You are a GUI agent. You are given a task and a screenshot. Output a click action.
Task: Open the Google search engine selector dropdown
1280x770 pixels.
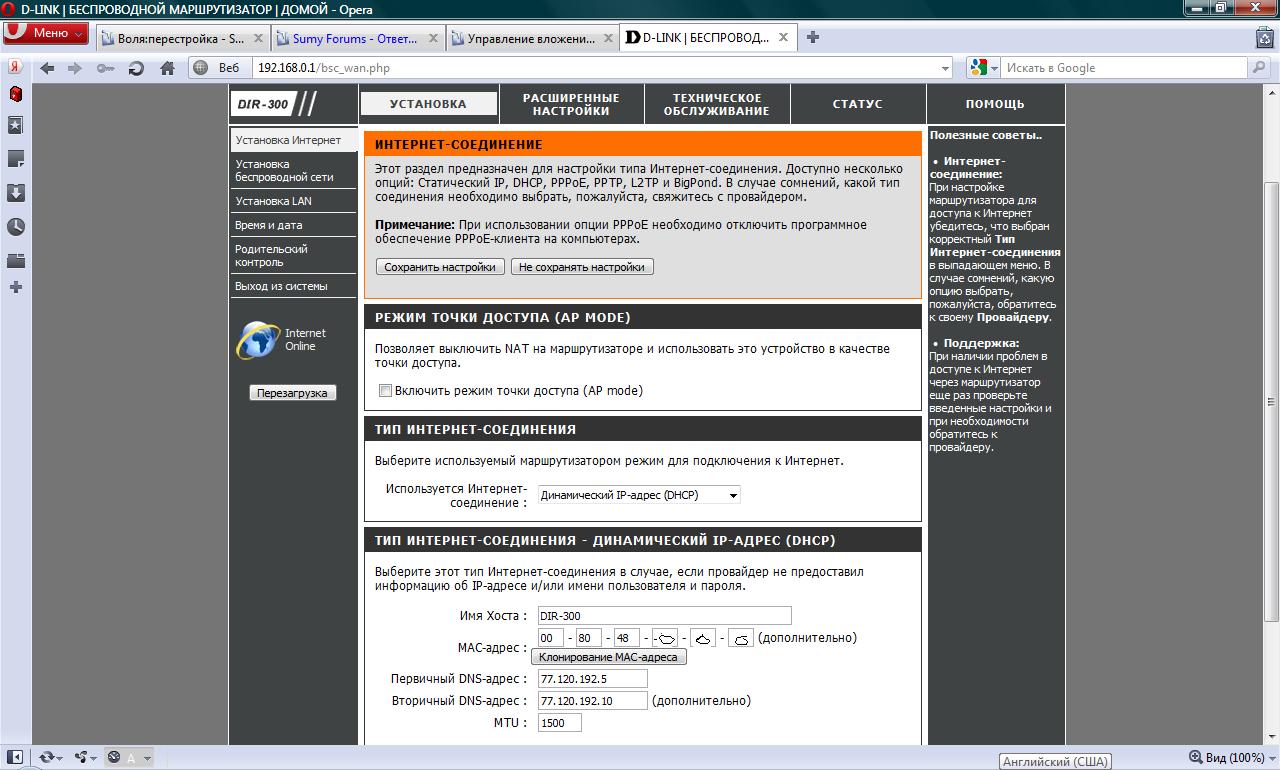[x=983, y=68]
